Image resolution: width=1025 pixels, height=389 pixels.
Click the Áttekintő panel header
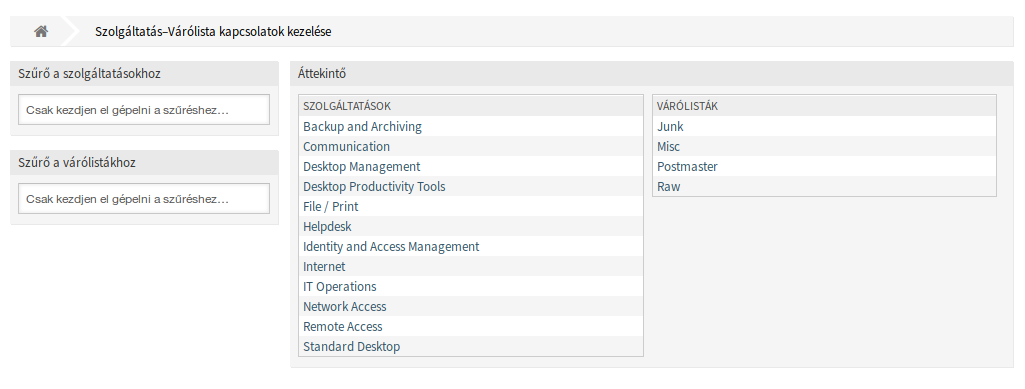tap(652, 74)
